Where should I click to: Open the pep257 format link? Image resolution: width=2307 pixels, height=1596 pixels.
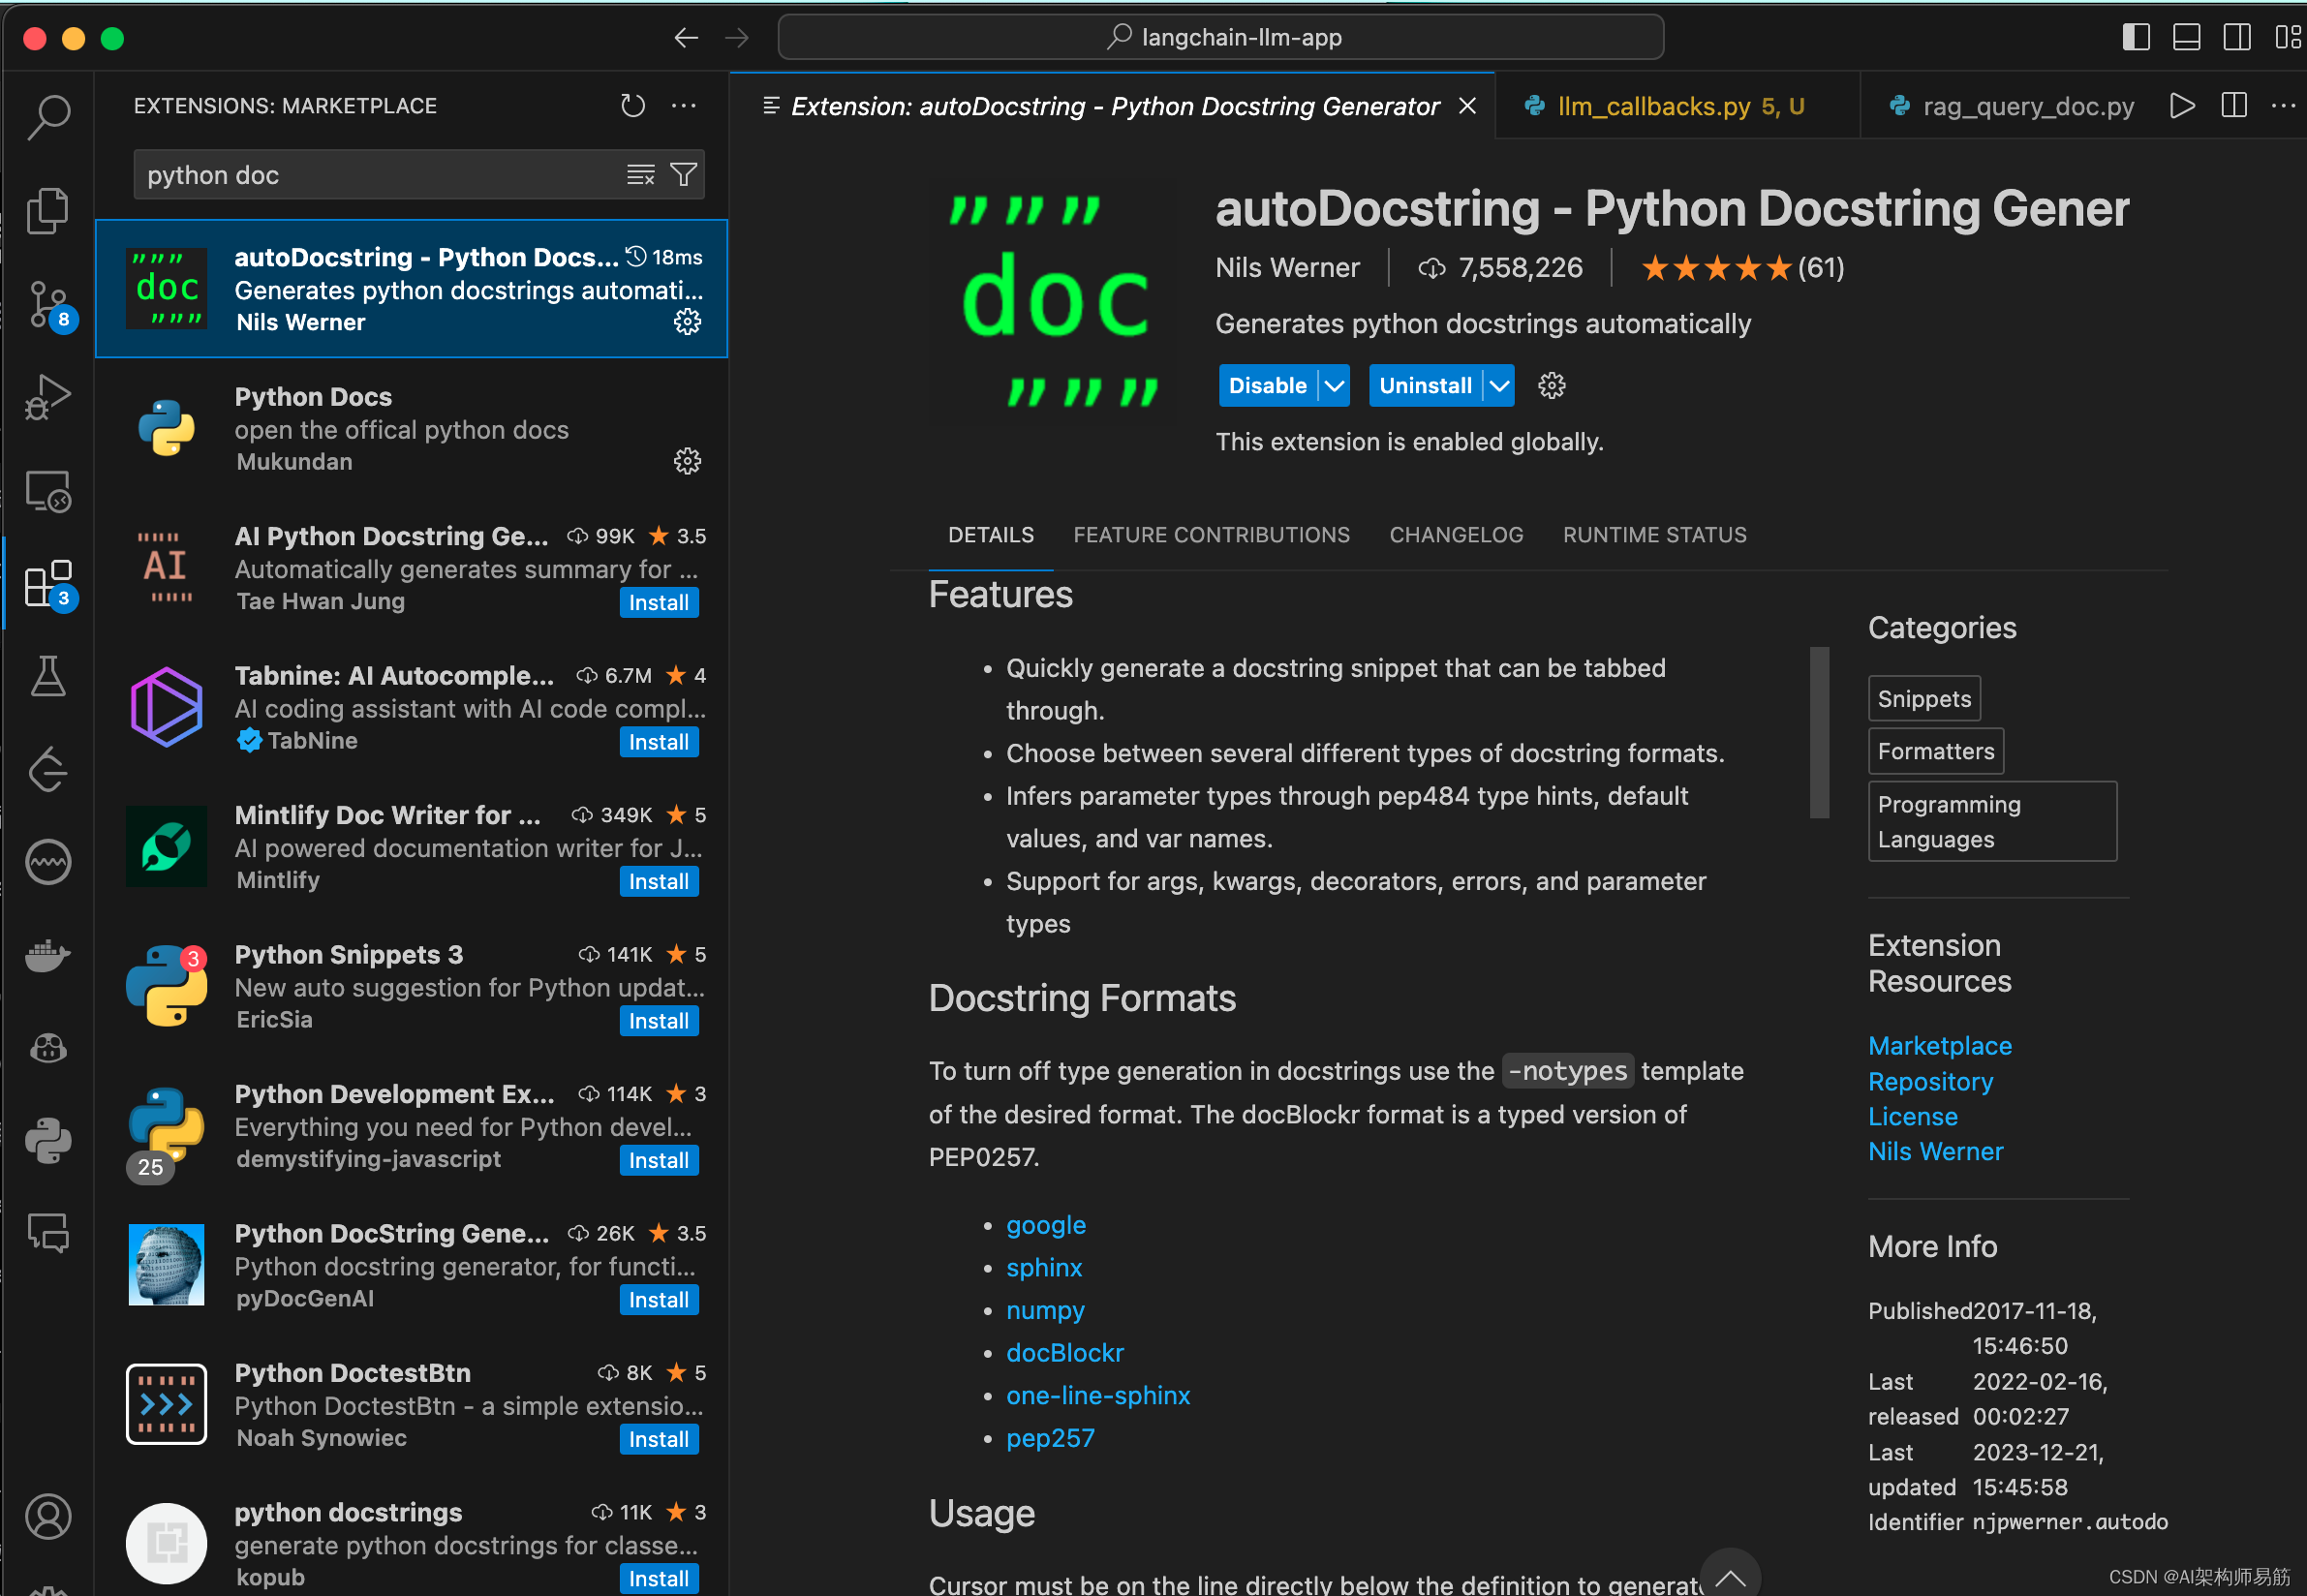1050,1438
